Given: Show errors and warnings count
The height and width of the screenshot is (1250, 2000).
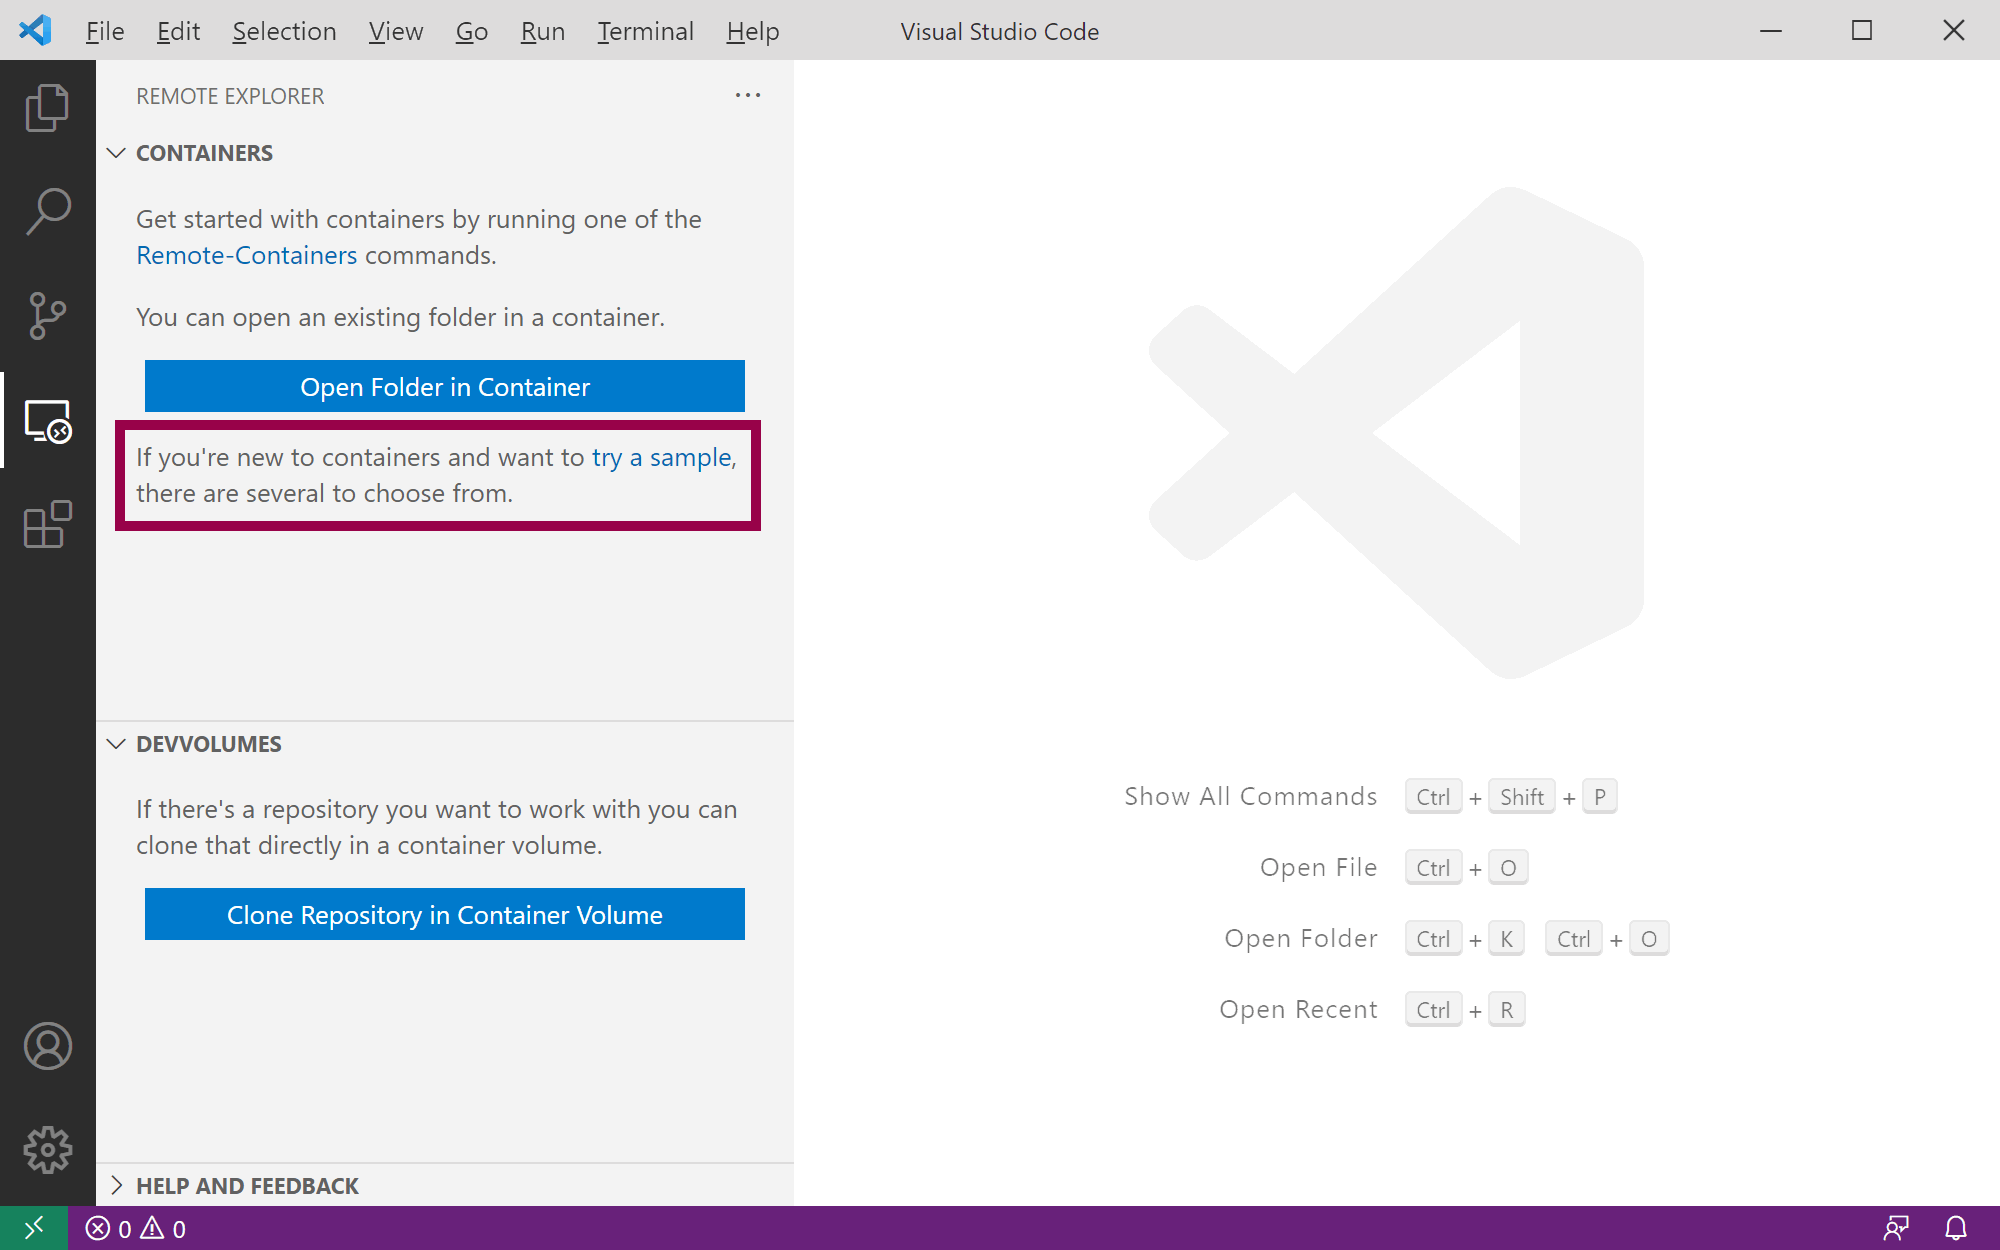Looking at the screenshot, I should 136,1228.
